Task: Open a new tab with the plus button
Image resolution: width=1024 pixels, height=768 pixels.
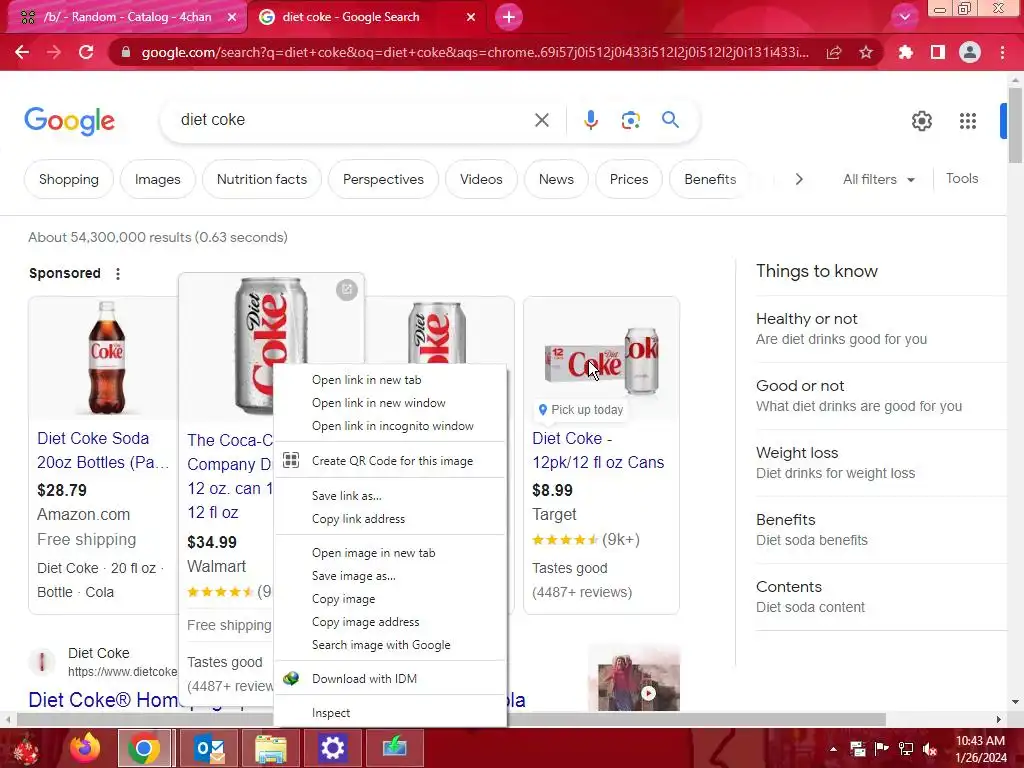Action: point(509,17)
